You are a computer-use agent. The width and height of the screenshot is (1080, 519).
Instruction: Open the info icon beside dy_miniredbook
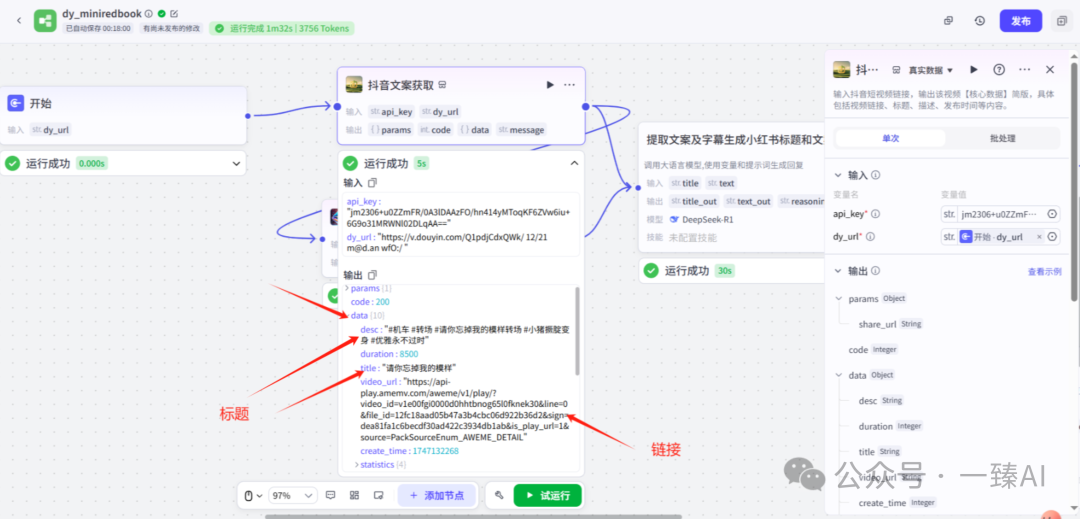149,13
